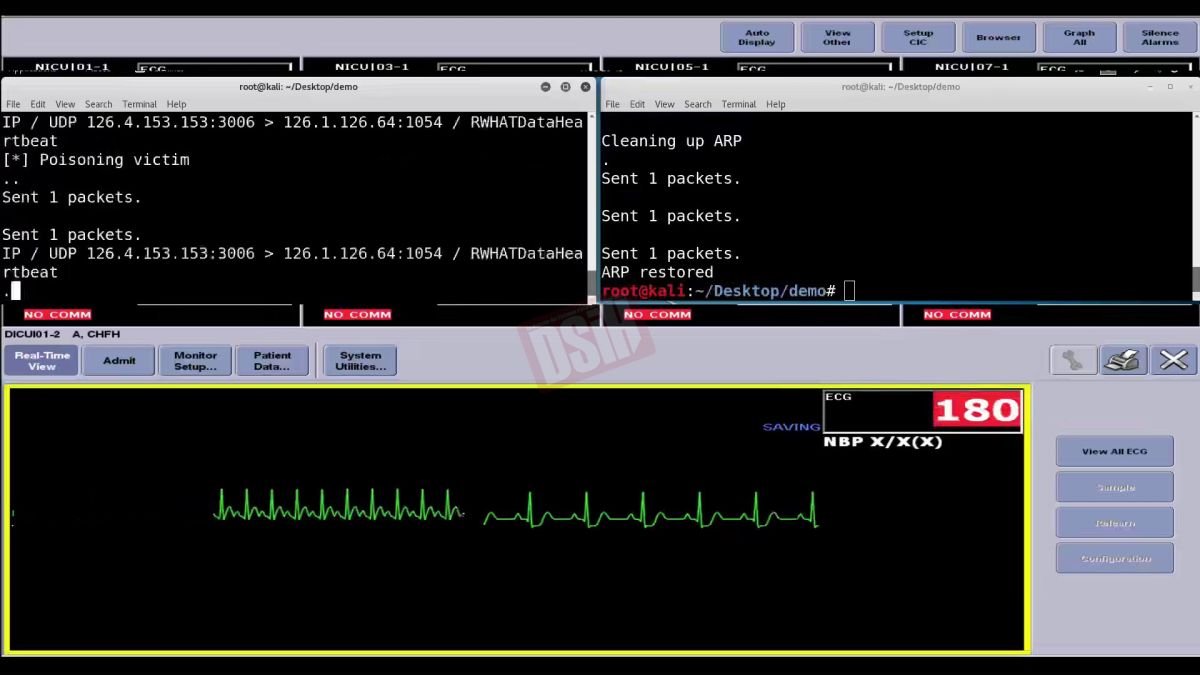The image size is (1200, 675).
Task: Maximize the left Kali terminal window
Action: pos(565,87)
